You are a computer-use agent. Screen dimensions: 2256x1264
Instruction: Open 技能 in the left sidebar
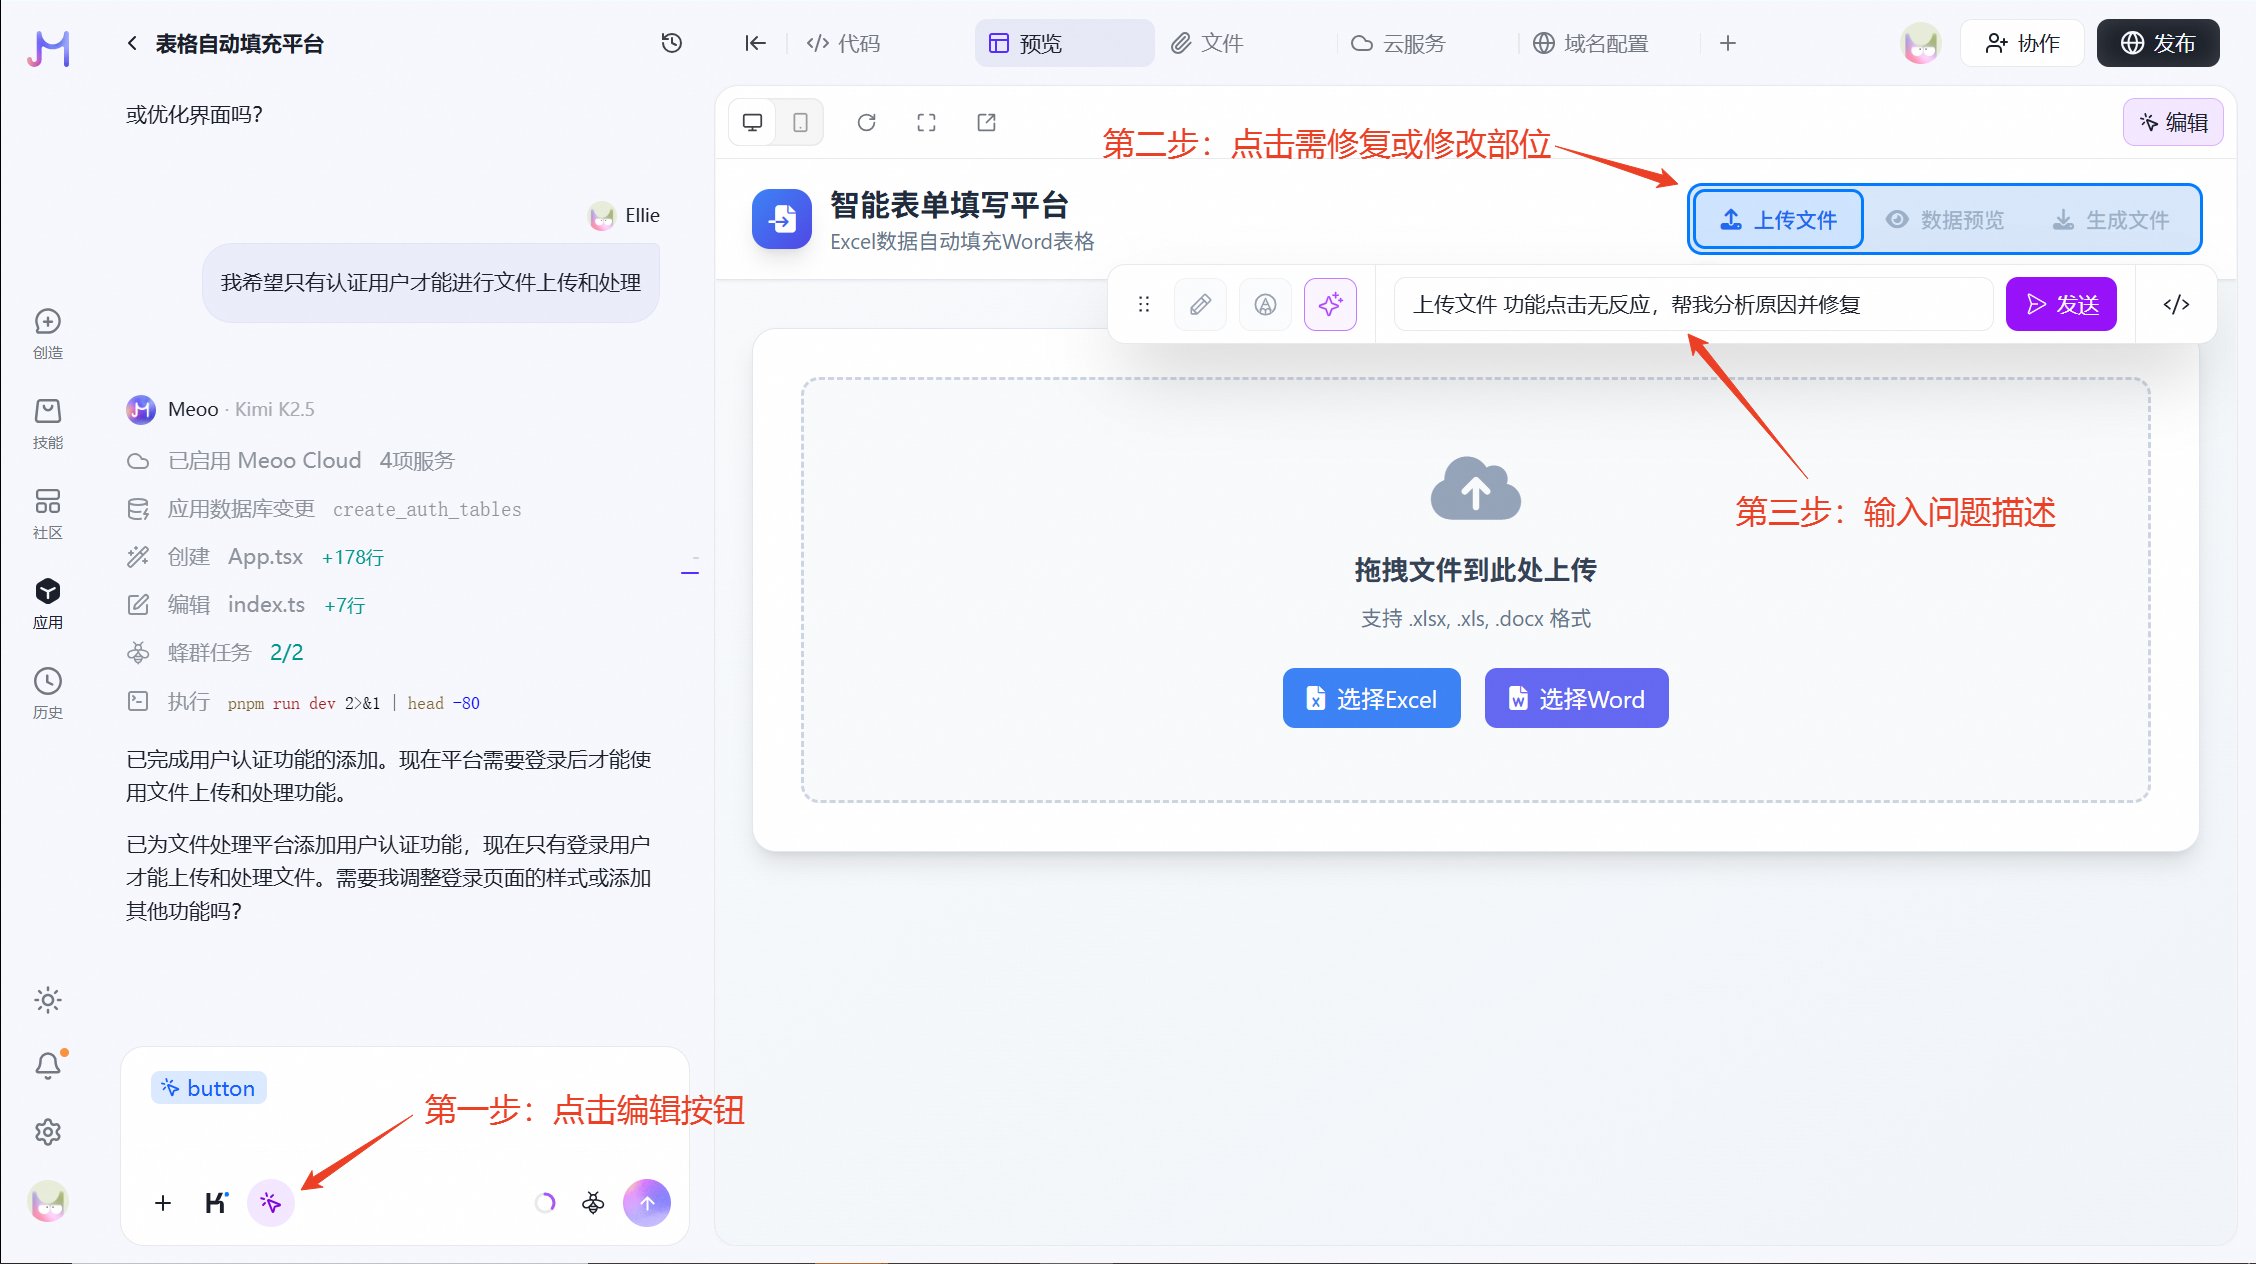(48, 424)
